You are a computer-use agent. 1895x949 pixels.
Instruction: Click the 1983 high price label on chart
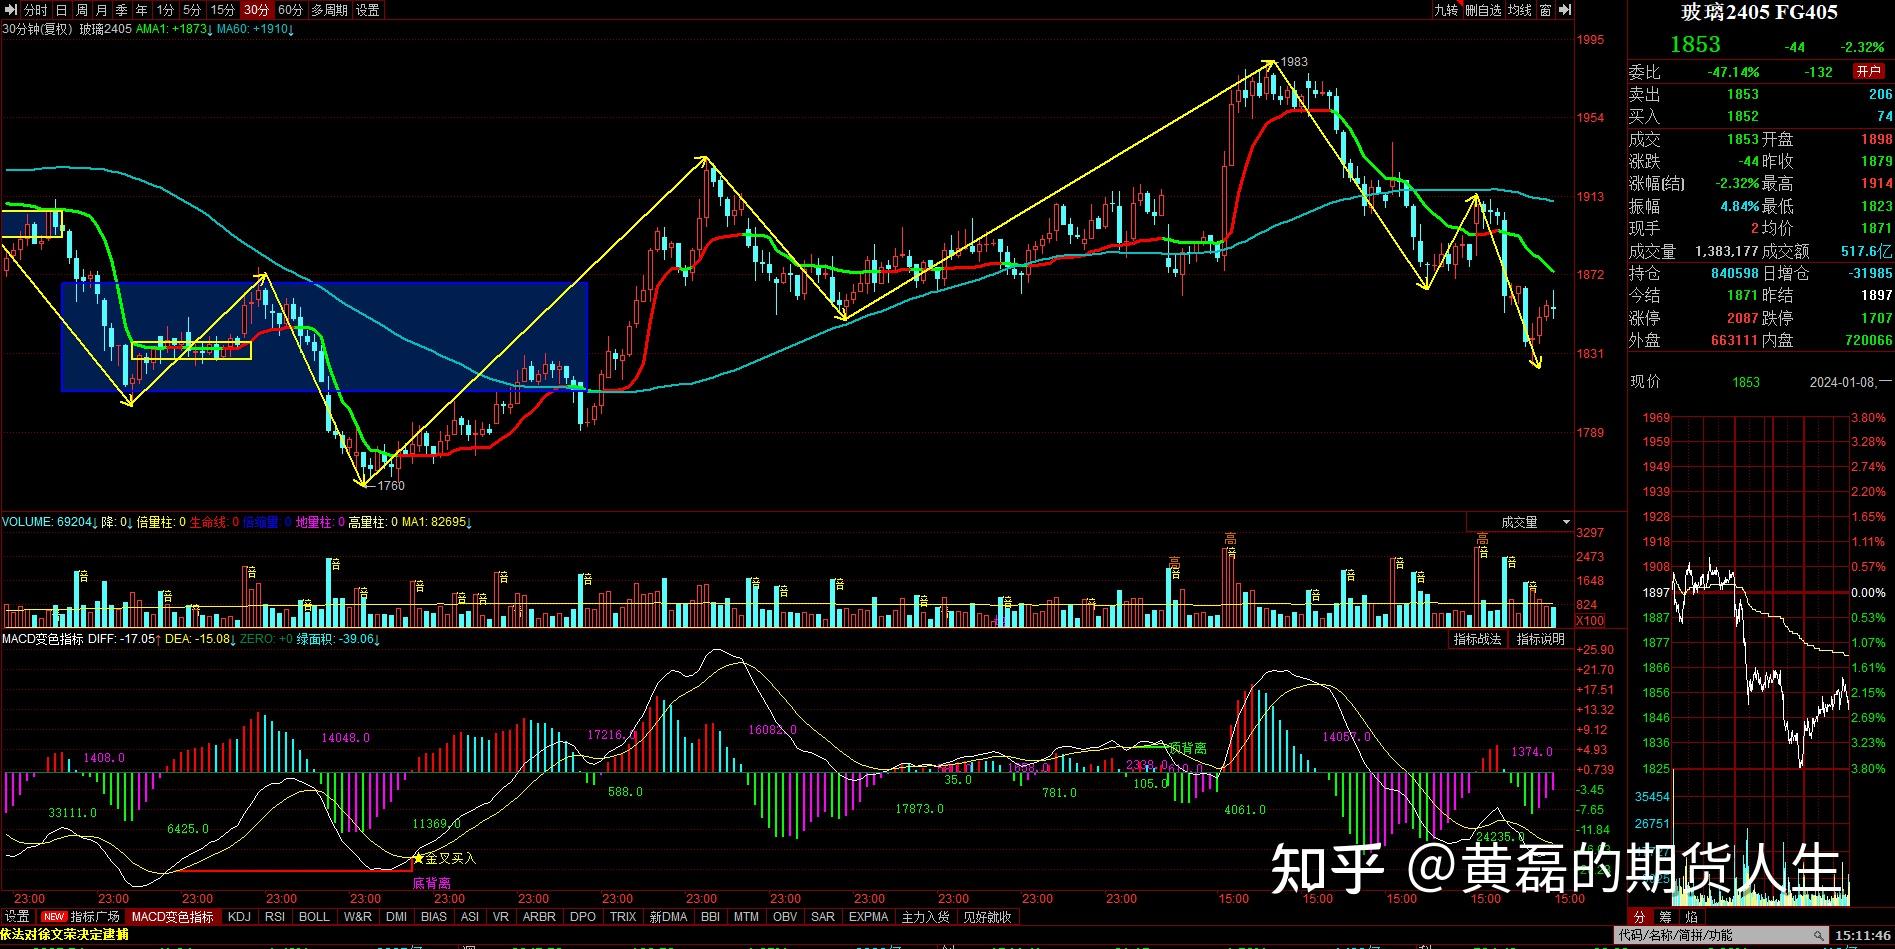[1294, 62]
